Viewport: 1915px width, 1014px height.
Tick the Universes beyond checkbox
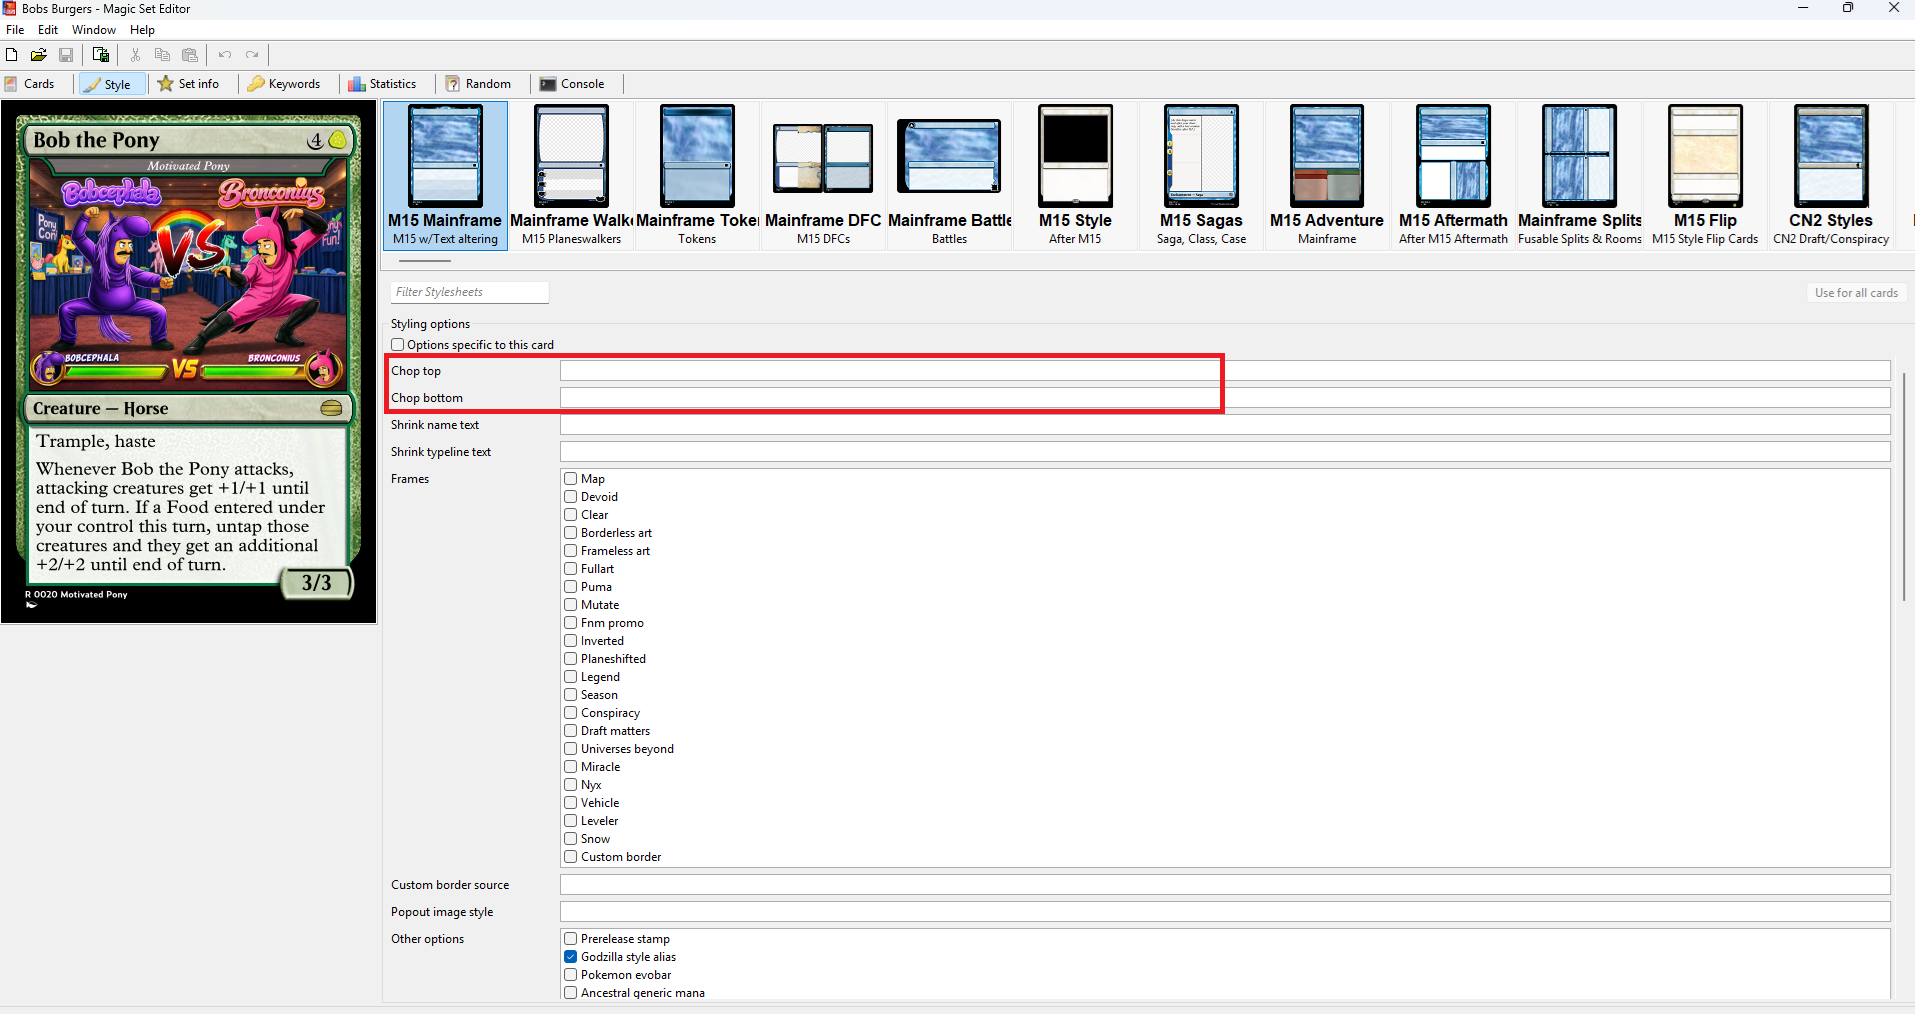click(571, 749)
